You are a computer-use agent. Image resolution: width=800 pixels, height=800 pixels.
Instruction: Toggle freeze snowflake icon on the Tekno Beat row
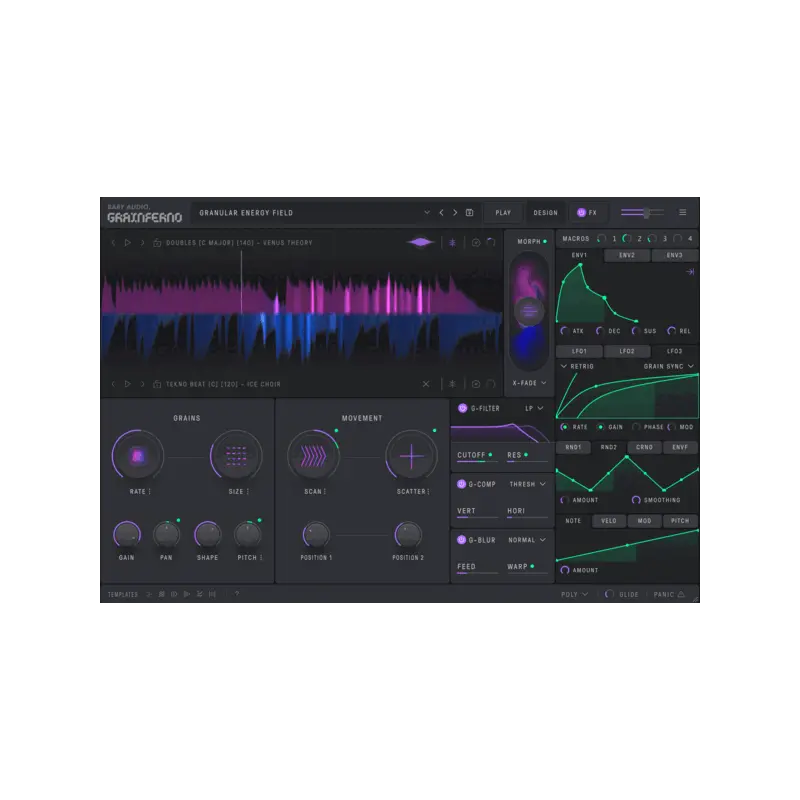(x=452, y=384)
